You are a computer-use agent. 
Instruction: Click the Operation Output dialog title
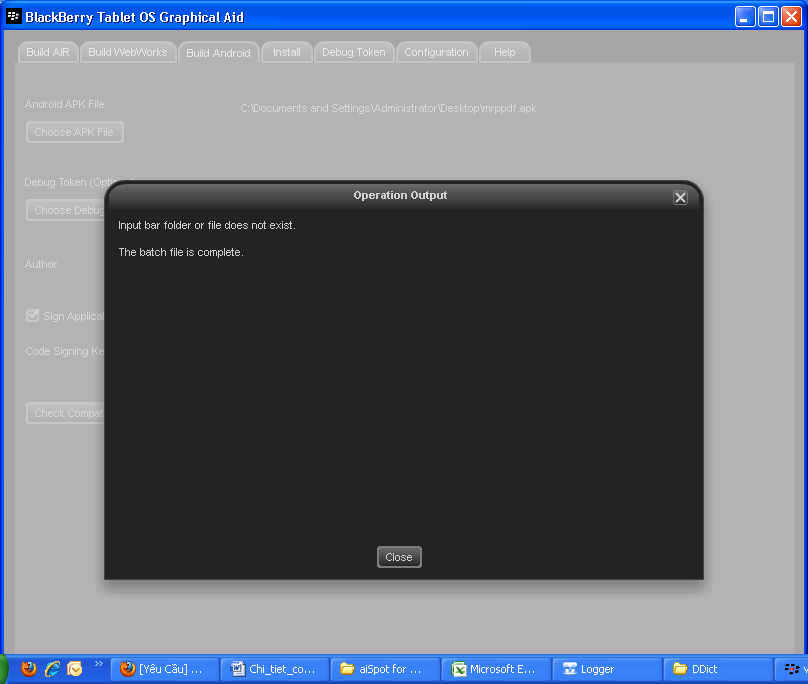400,195
